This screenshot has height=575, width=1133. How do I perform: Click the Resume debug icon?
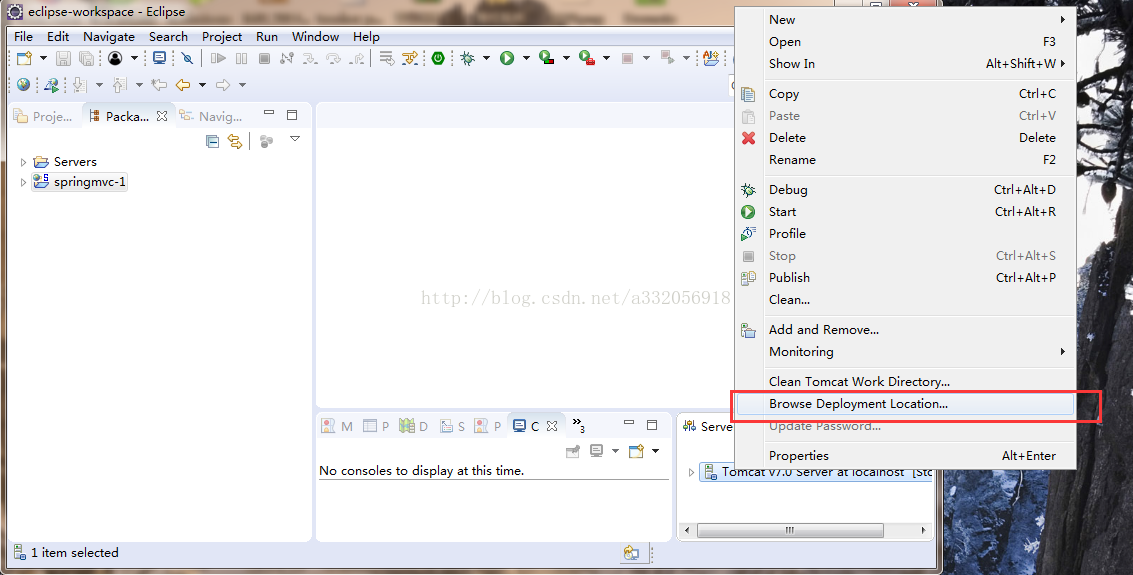coord(217,59)
